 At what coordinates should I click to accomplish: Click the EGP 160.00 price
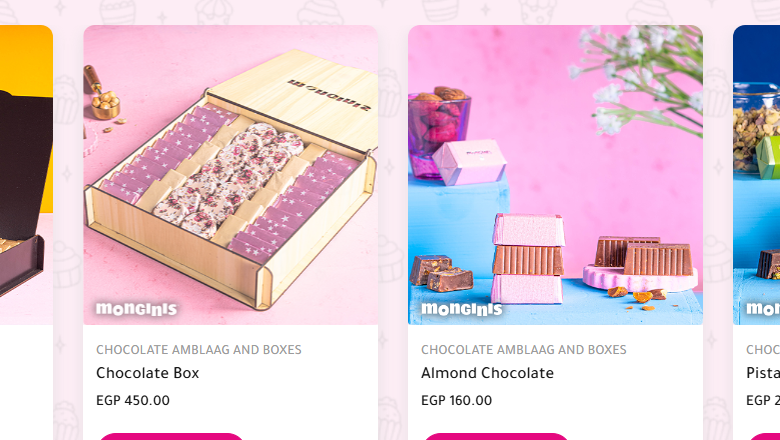[x=457, y=400]
